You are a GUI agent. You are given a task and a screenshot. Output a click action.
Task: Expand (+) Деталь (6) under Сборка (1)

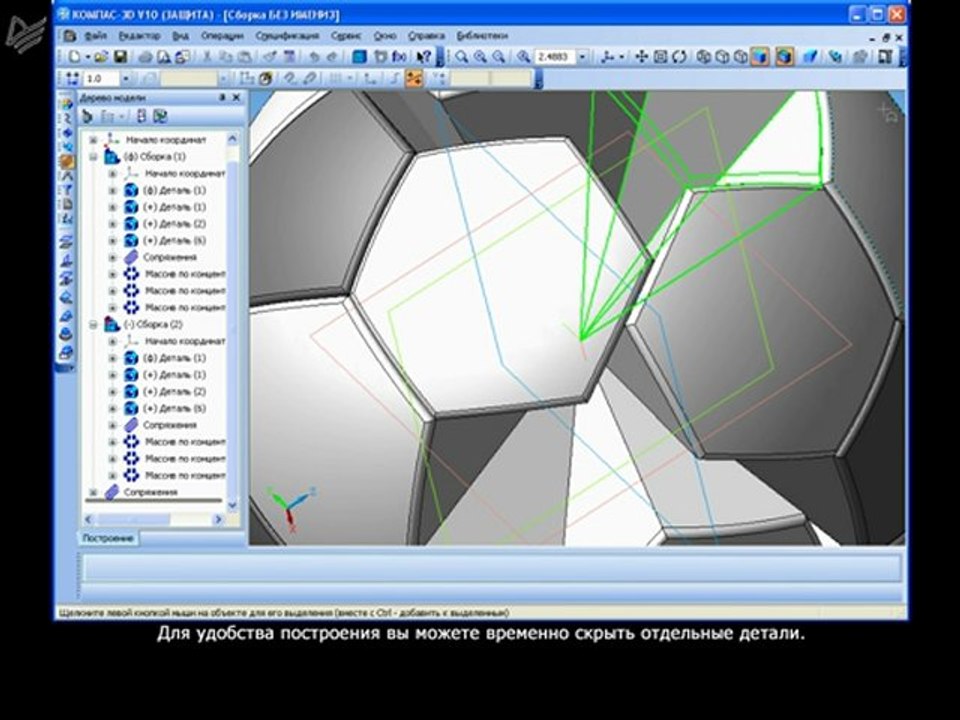pyautogui.click(x=113, y=241)
